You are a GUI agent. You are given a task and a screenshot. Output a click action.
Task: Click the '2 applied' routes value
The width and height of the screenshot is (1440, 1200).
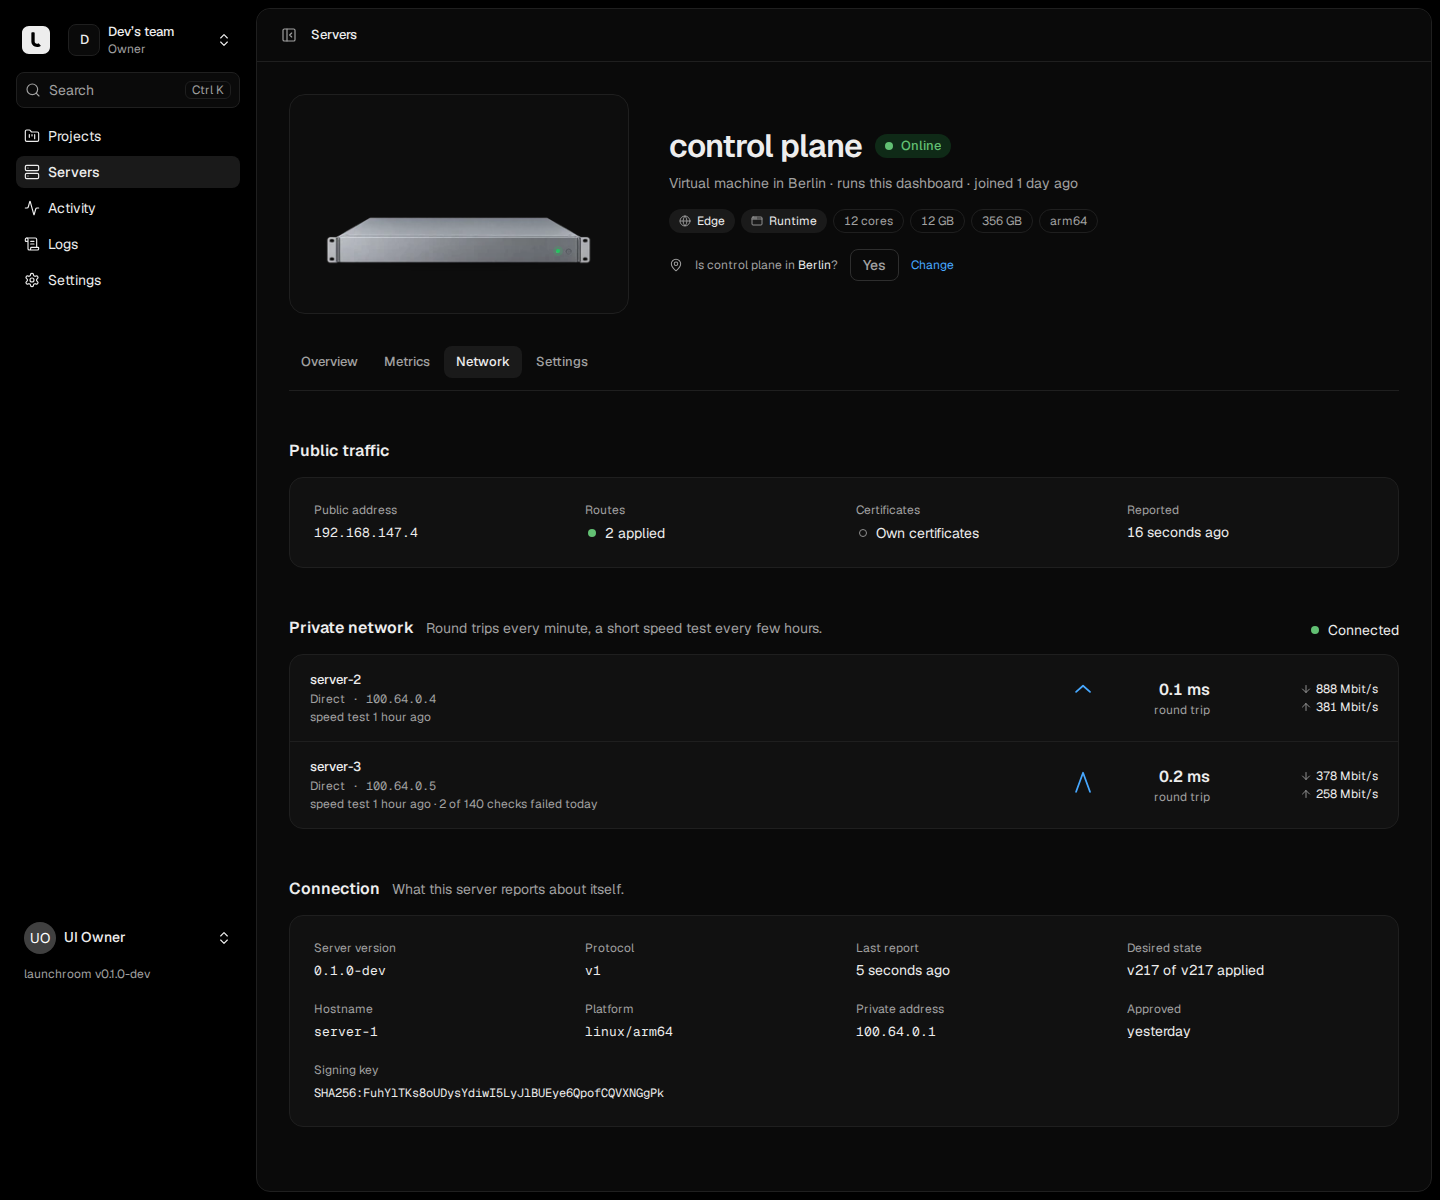pos(635,534)
